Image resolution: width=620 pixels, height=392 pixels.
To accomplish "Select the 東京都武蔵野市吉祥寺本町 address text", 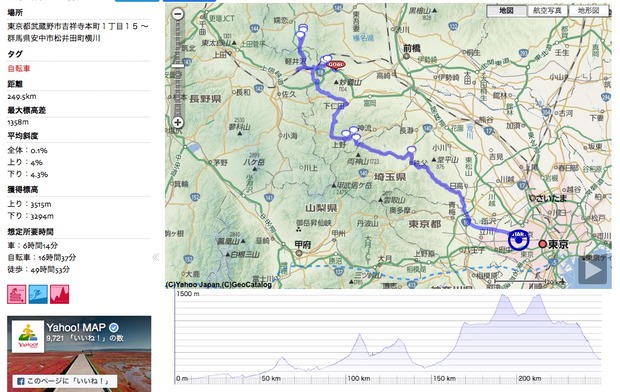I will [x=78, y=27].
